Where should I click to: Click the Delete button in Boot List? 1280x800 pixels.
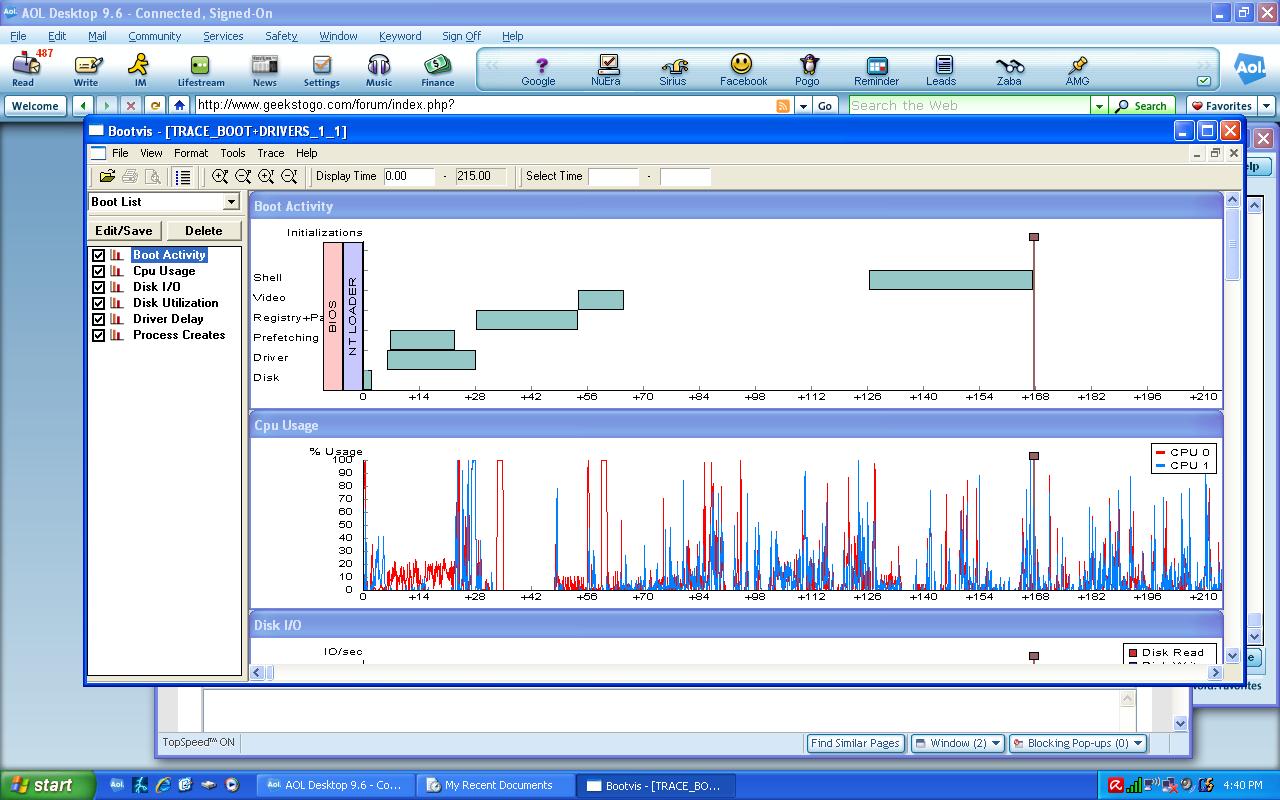(203, 230)
